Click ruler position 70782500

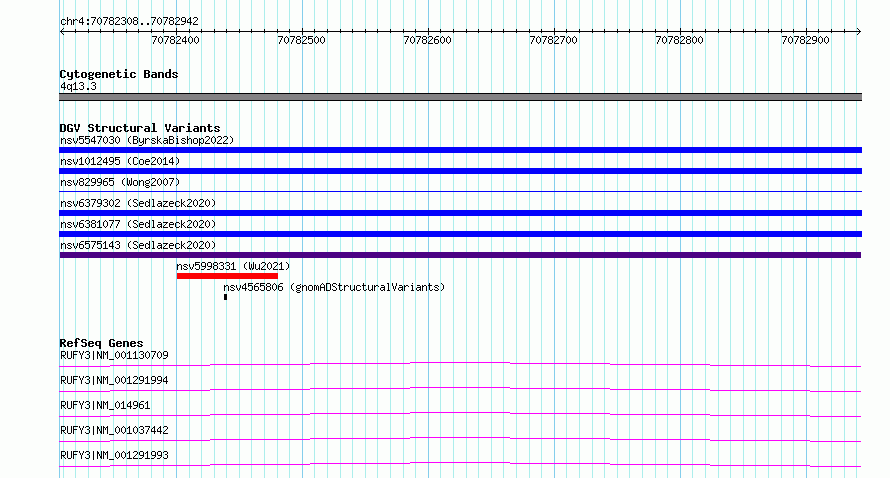301,40
